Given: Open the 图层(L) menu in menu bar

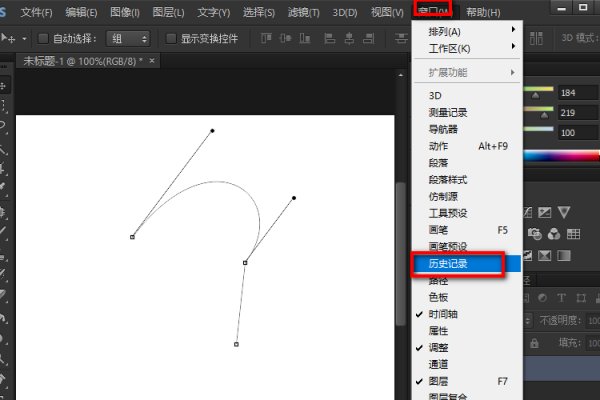Looking at the screenshot, I should click(168, 13).
